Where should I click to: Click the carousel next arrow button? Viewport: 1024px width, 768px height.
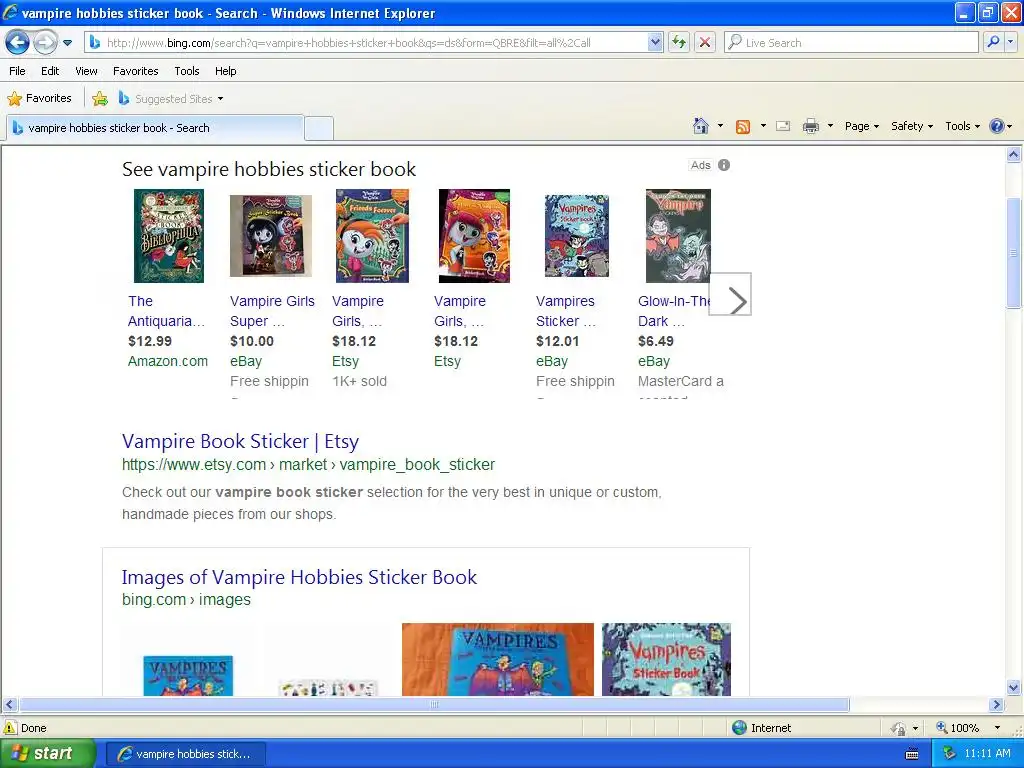pos(730,294)
